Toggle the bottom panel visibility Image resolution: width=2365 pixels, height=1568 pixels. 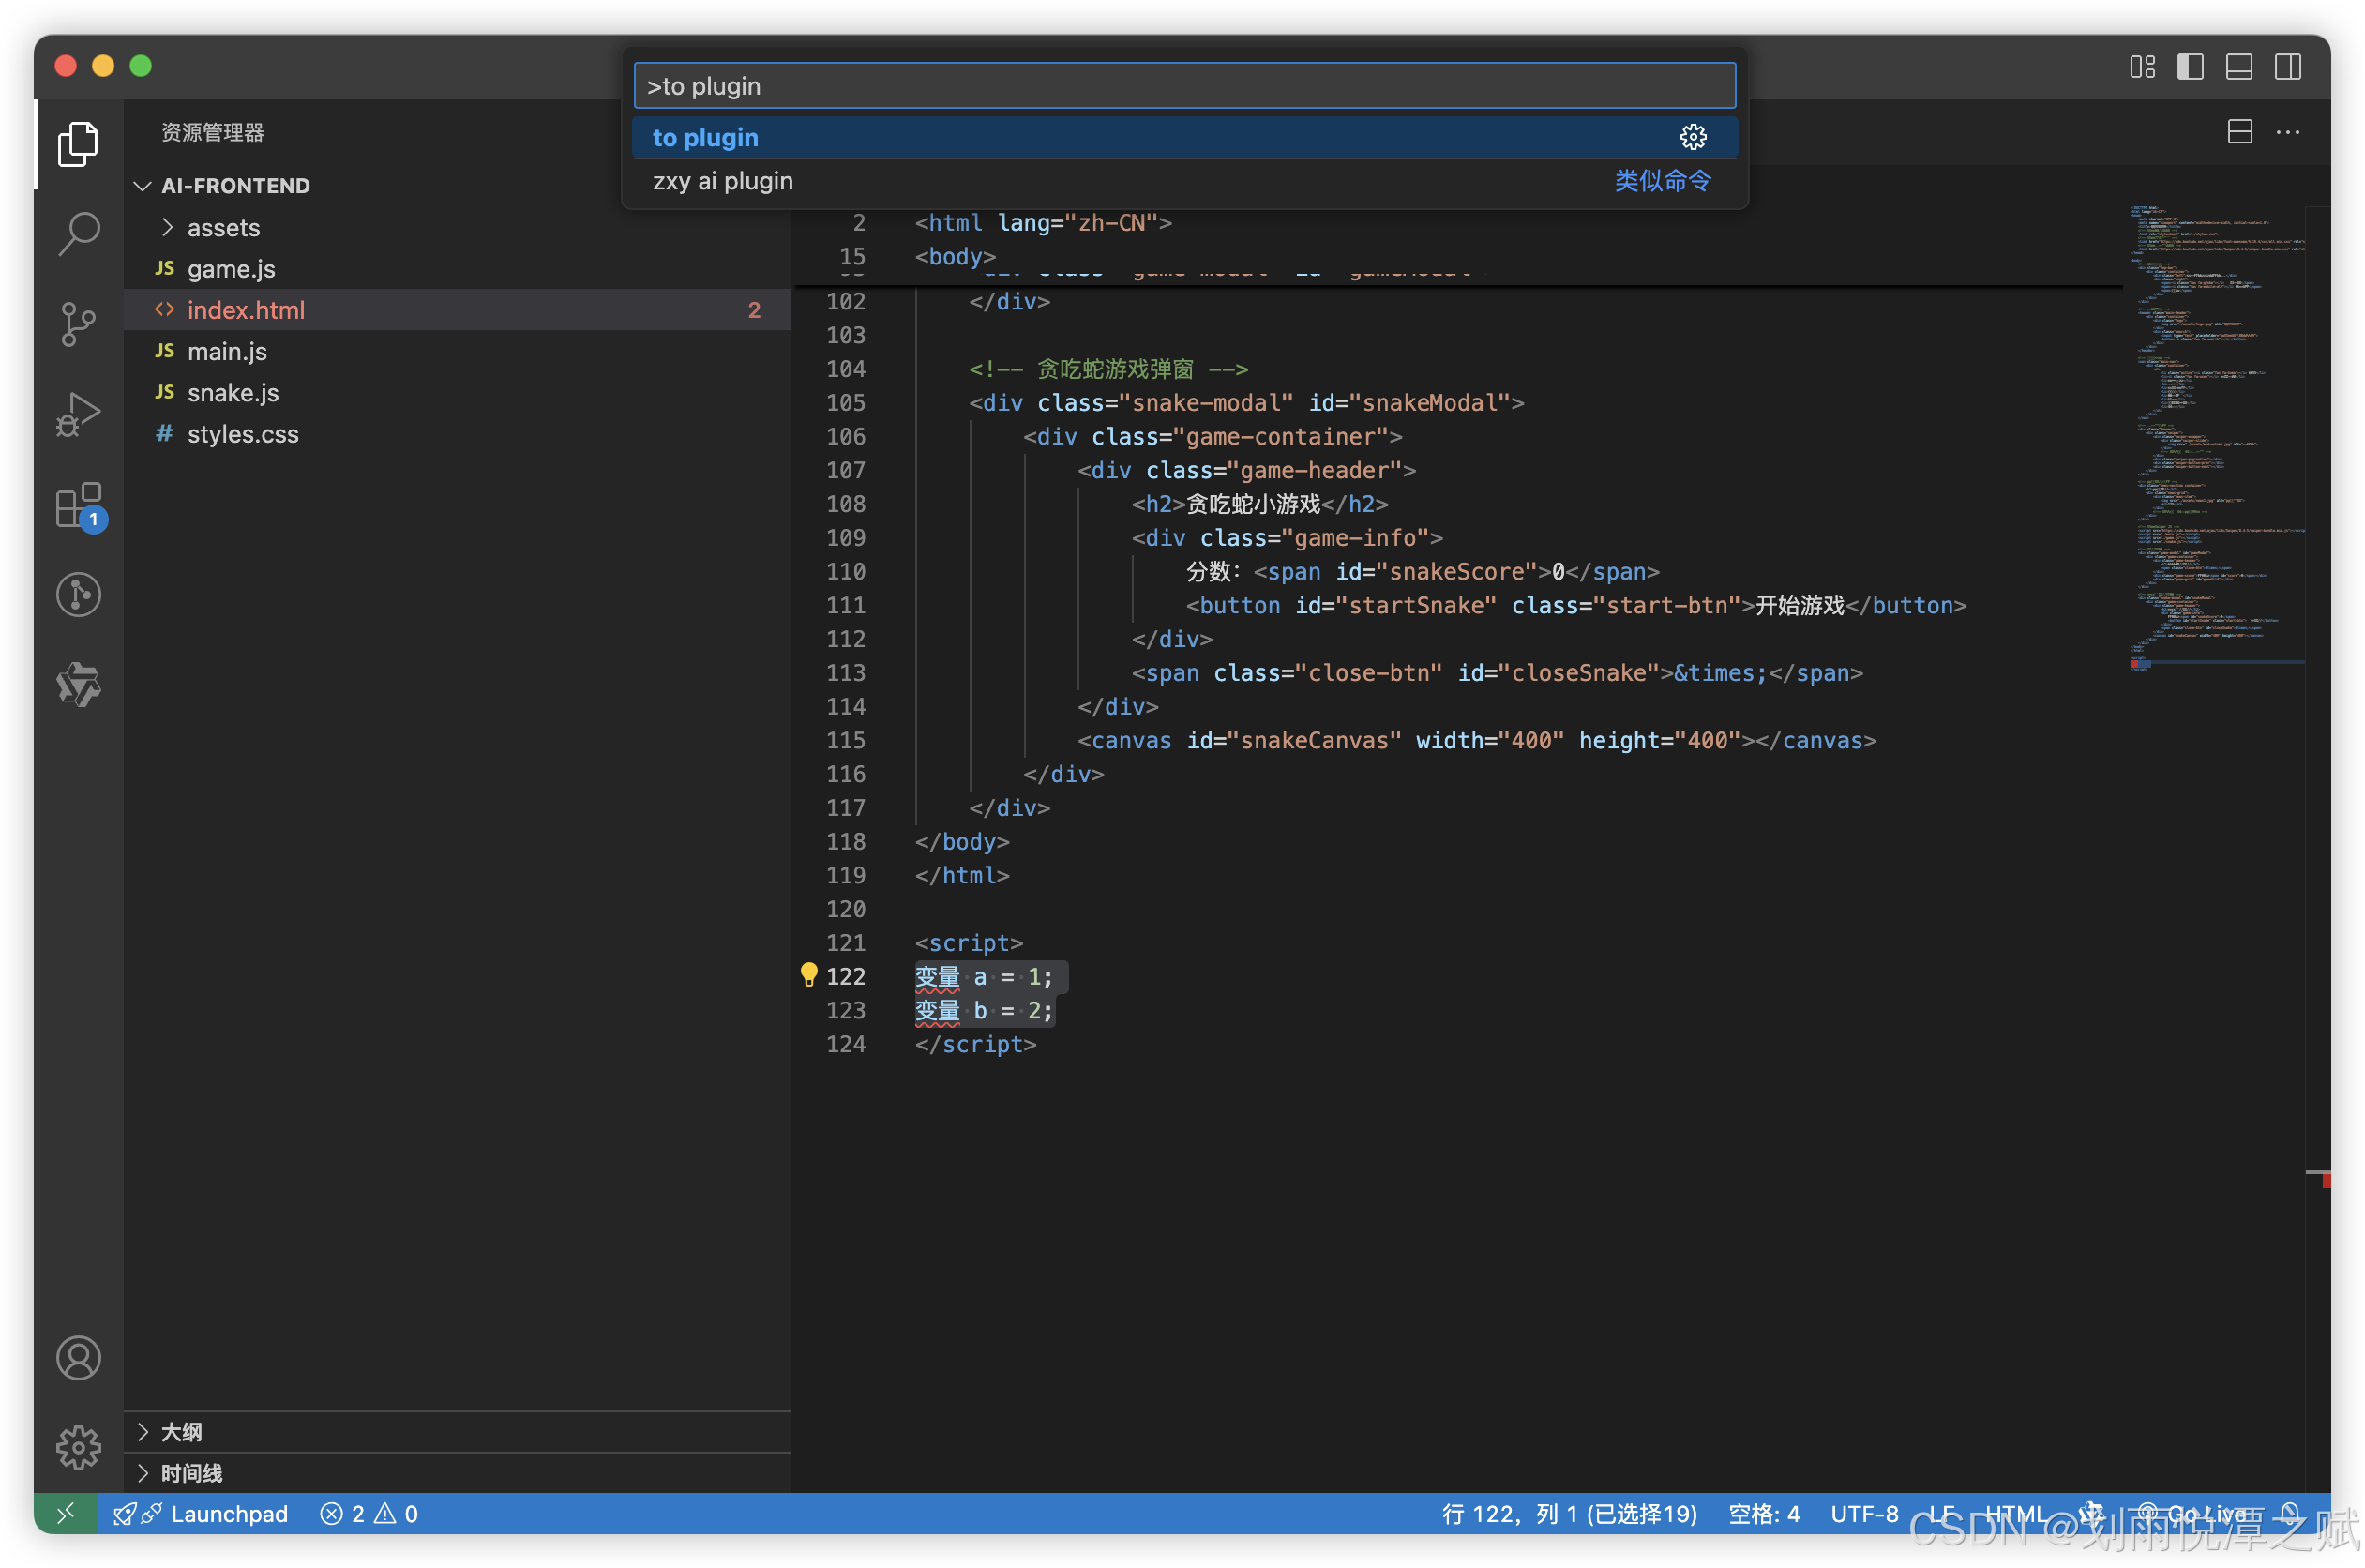2239,67
